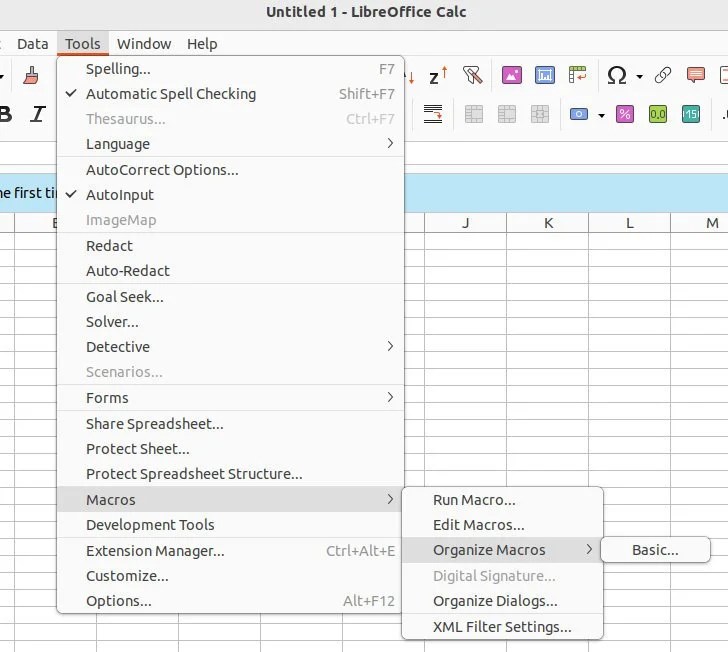Insert an image via pink picture icon
Screen dimensions: 728x652
coord(512,75)
